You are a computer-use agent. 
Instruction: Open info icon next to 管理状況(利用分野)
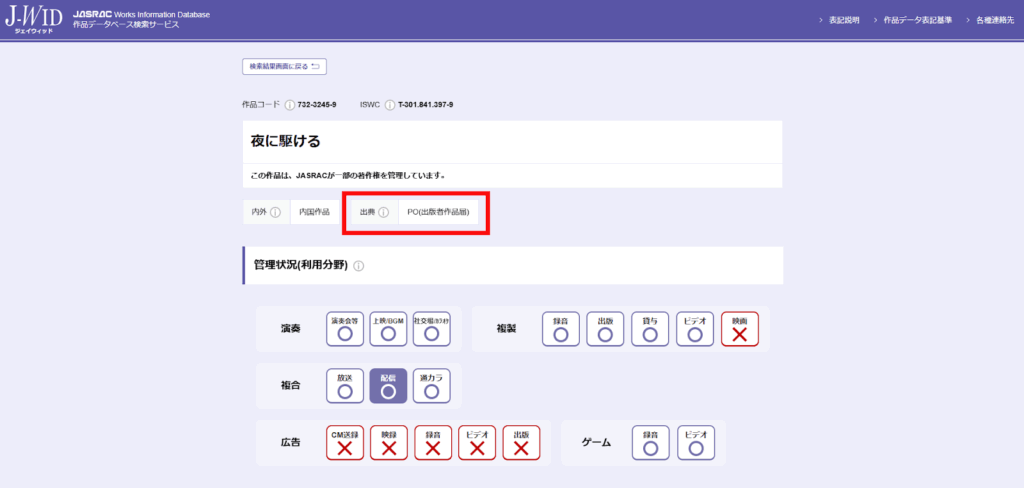pyautogui.click(x=359, y=266)
